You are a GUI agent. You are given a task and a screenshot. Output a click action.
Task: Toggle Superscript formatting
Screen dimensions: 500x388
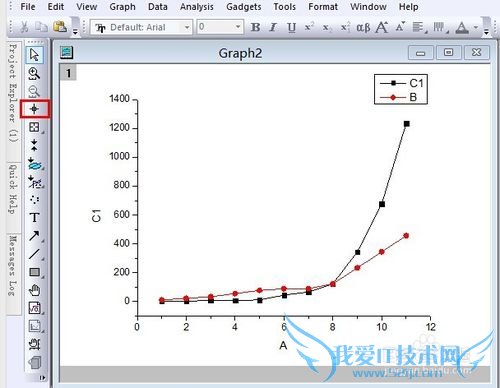click(x=309, y=27)
